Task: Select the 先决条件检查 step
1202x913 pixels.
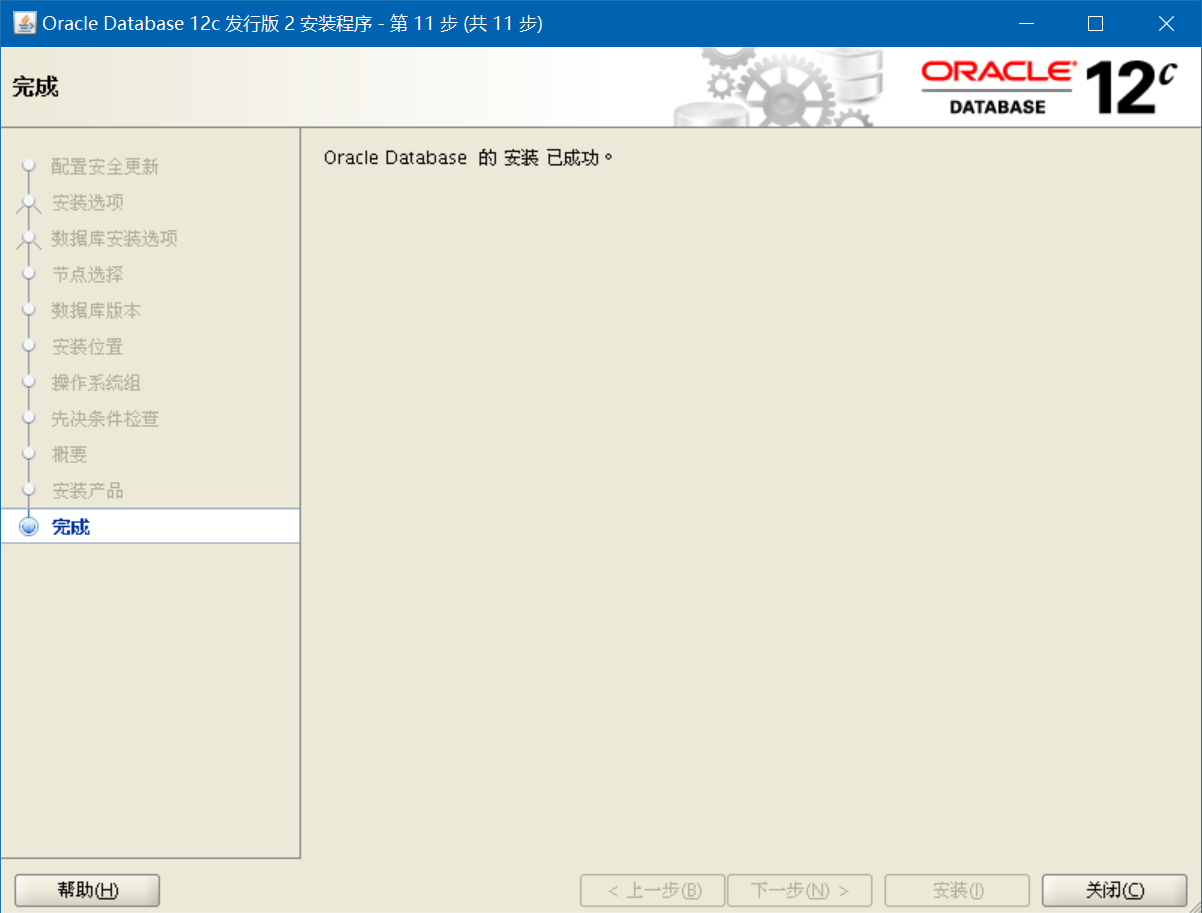Action: pos(105,419)
